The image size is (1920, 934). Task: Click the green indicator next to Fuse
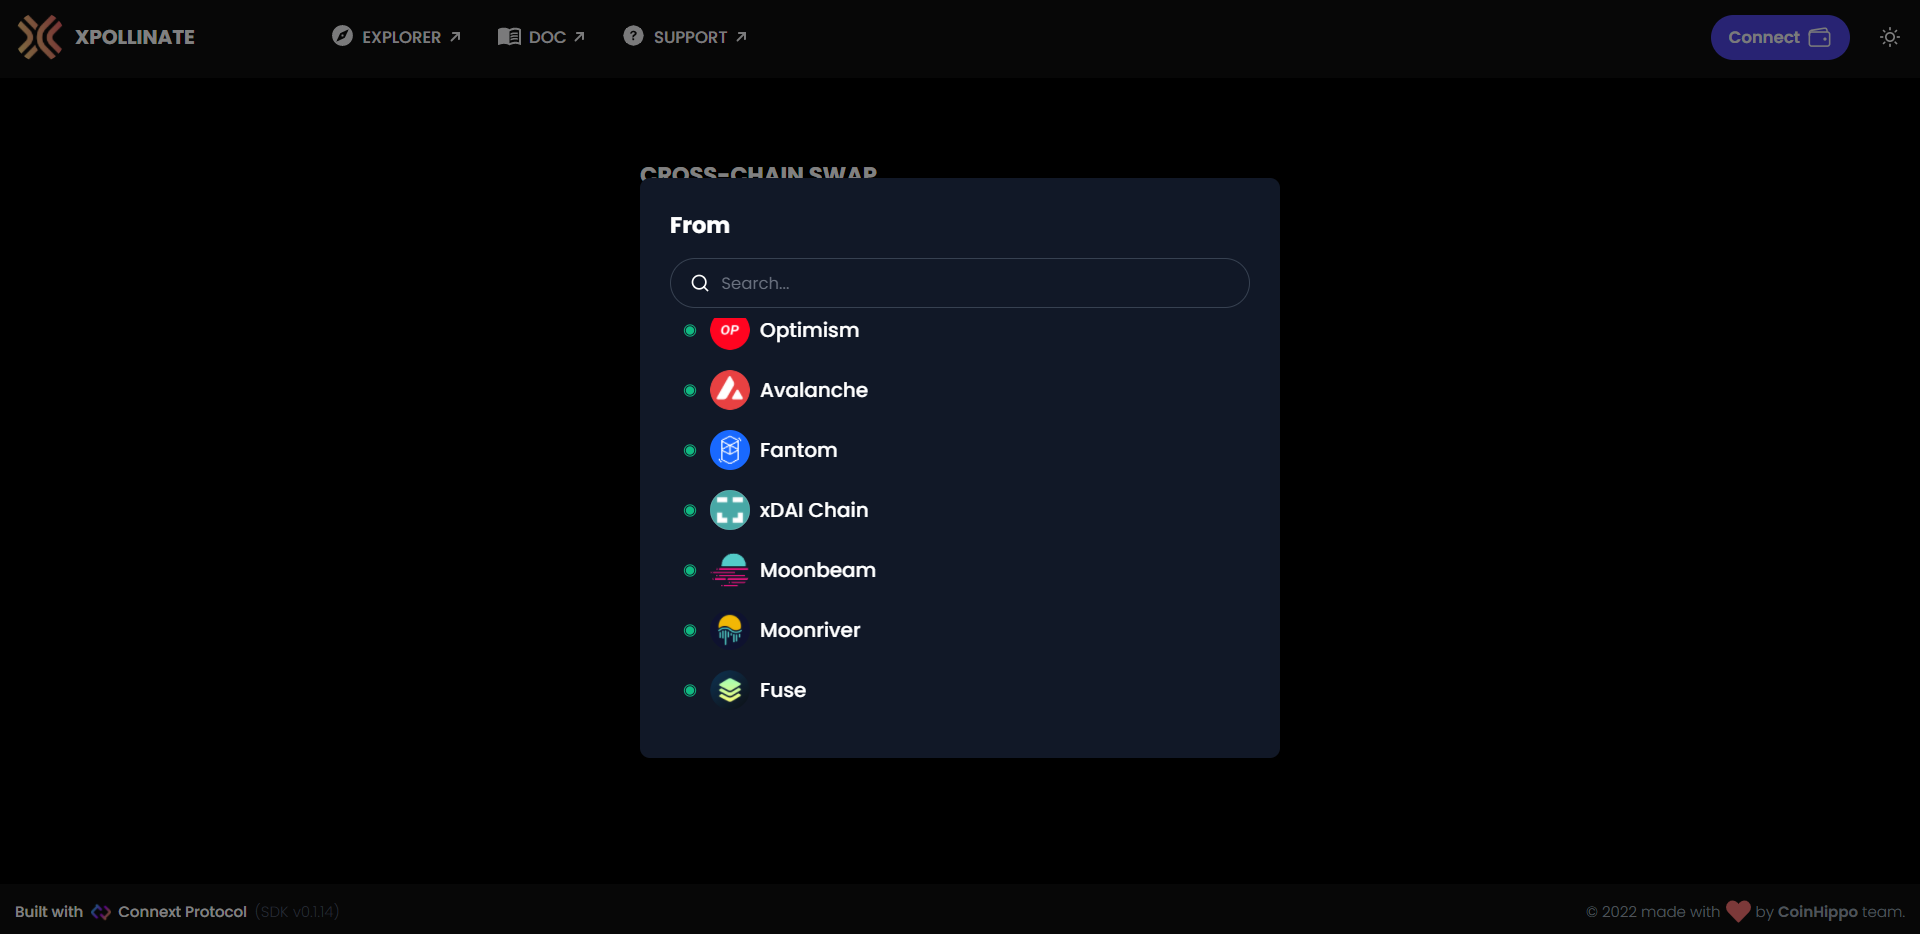[689, 690]
